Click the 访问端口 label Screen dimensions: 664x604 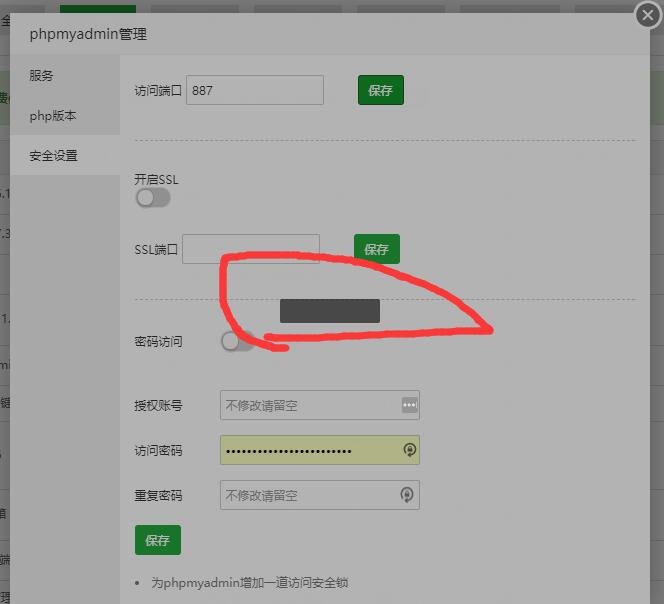pyautogui.click(x=158, y=90)
